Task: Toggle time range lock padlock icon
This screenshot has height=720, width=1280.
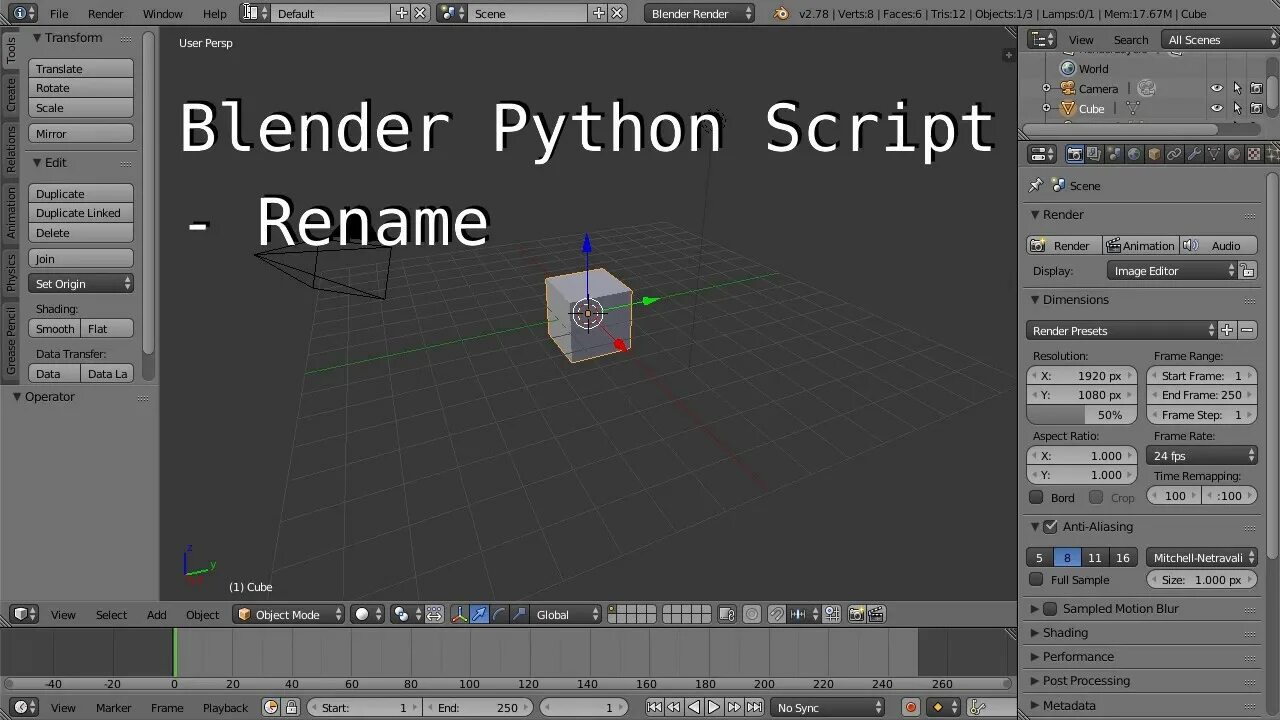Action: [290, 707]
